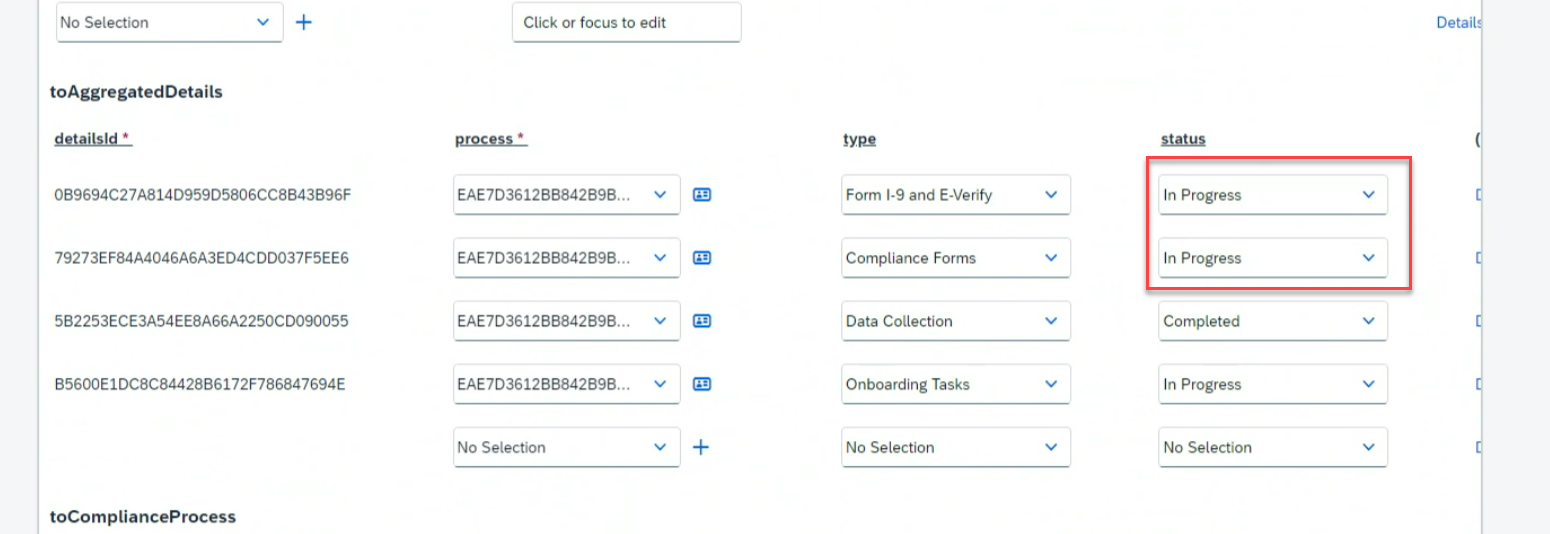
Task: Expand the Form I-9 and E-Verify type dropdown
Action: pyautogui.click(x=956, y=195)
